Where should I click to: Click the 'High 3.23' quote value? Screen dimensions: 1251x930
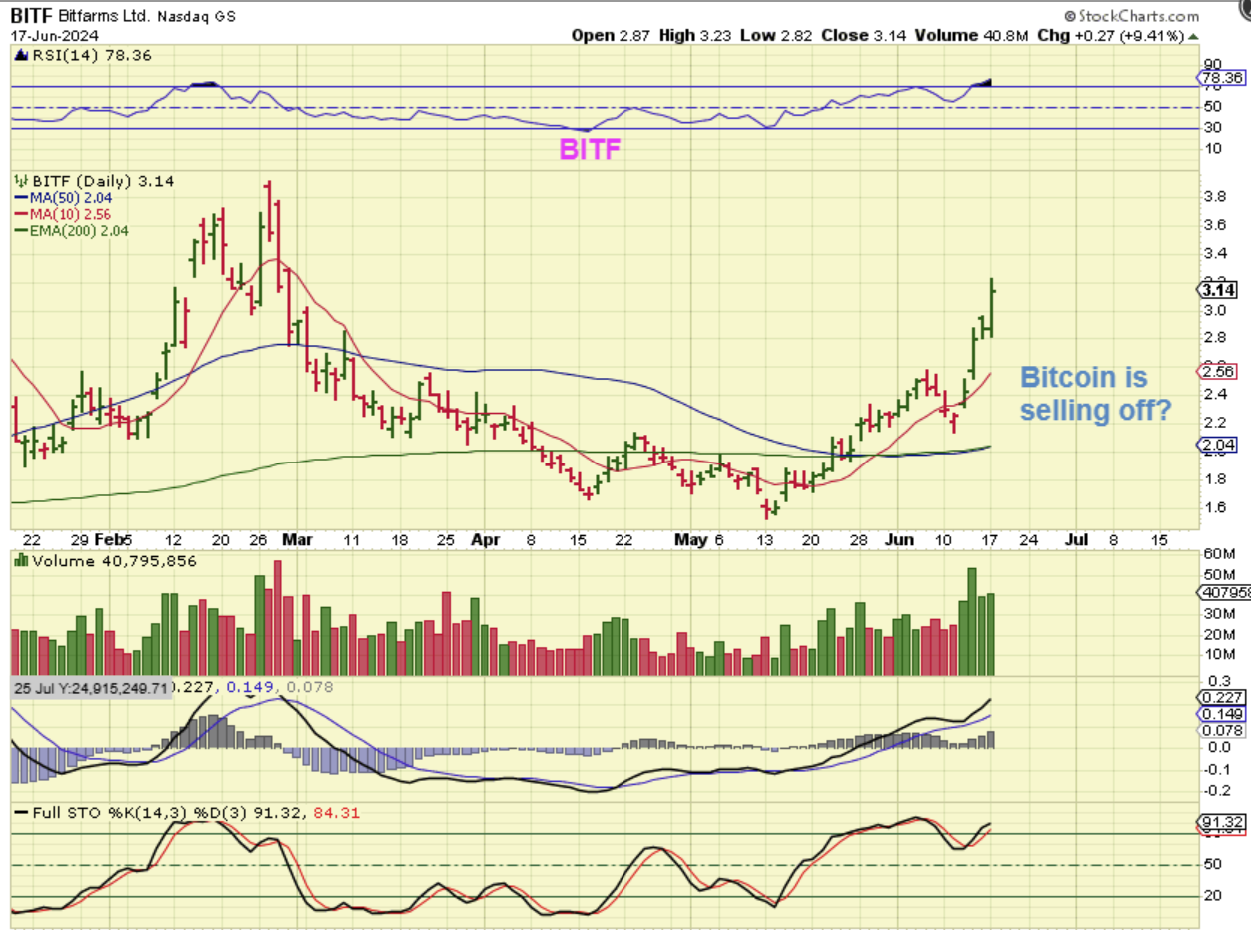(694, 35)
